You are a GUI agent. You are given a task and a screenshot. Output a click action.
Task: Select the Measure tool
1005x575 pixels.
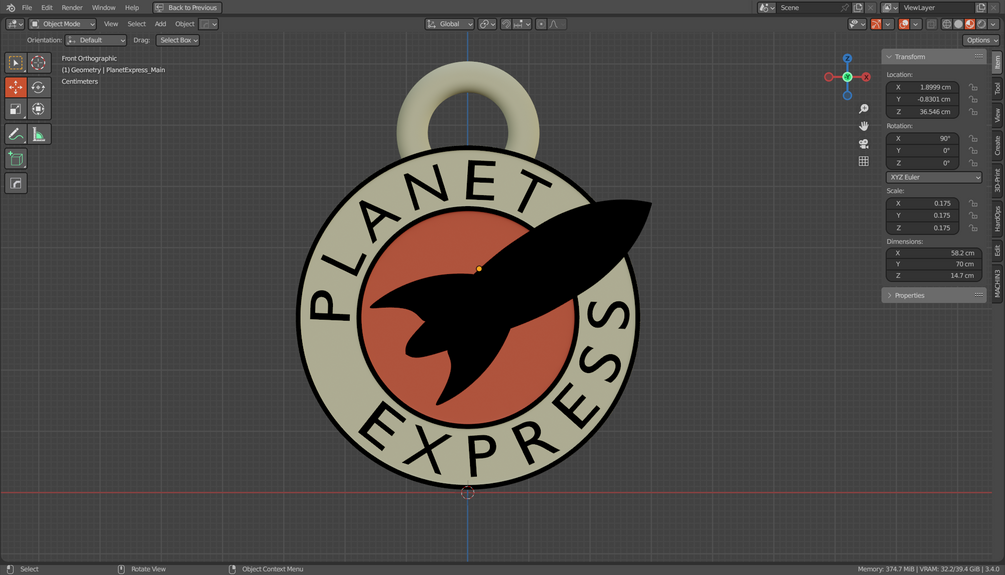pos(38,135)
